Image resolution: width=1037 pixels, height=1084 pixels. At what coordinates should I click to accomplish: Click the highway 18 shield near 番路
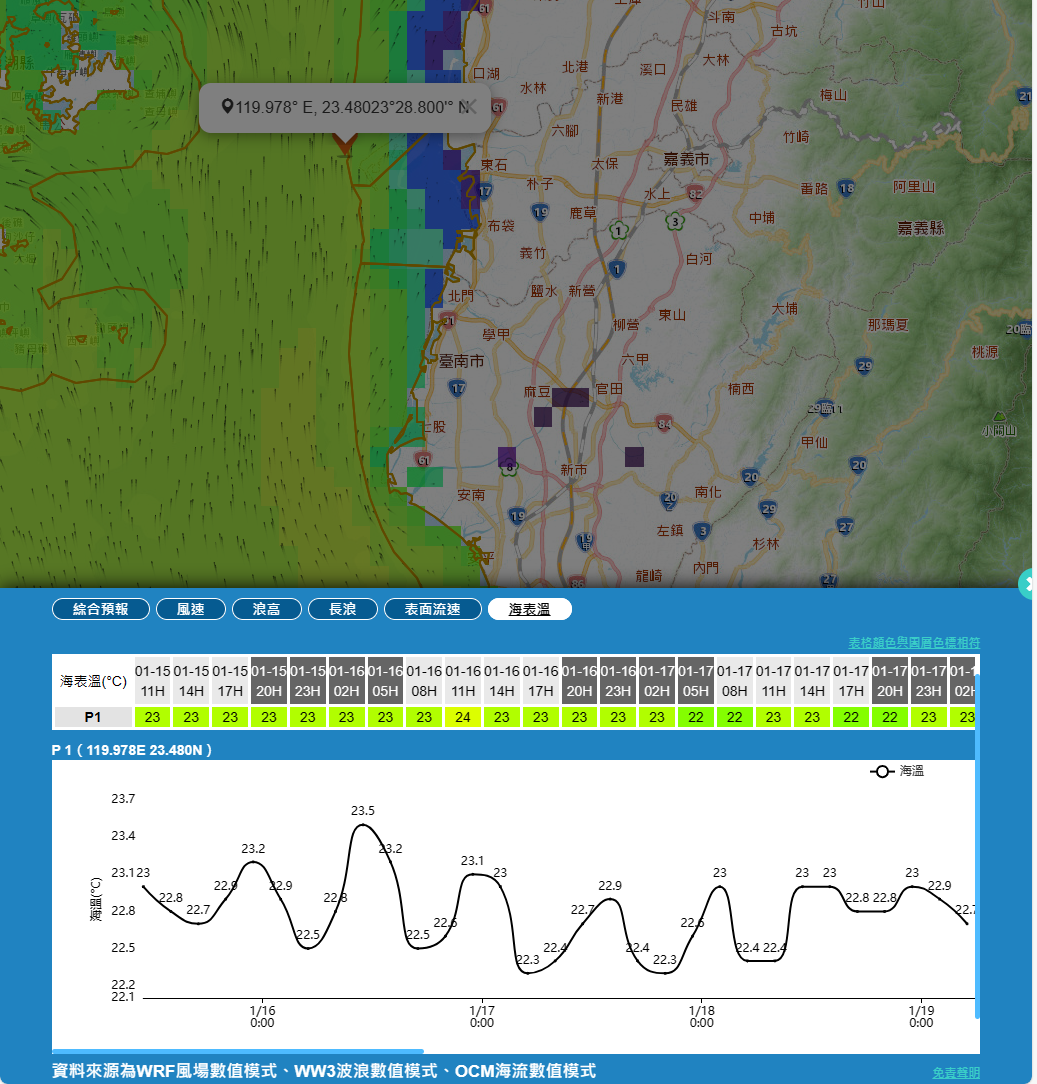(847, 188)
